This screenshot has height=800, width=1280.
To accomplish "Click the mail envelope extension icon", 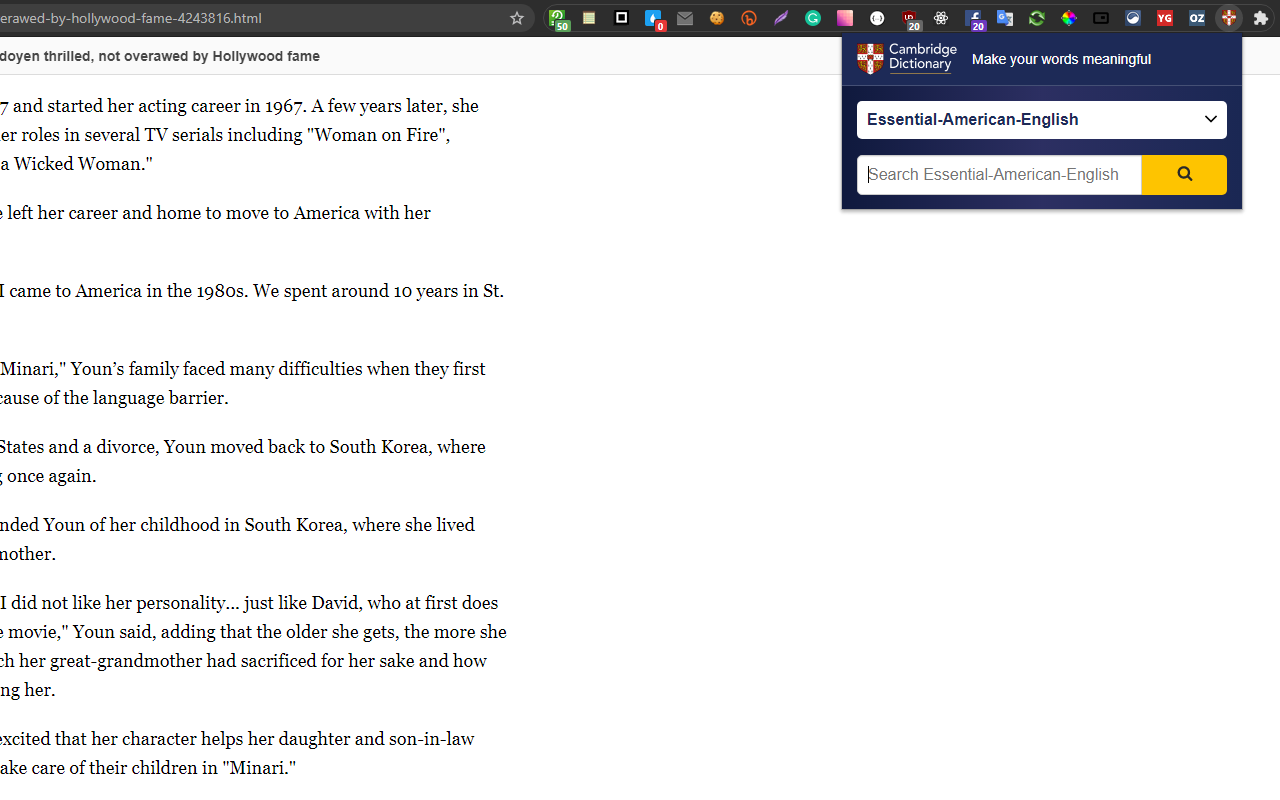I will tap(685, 18).
